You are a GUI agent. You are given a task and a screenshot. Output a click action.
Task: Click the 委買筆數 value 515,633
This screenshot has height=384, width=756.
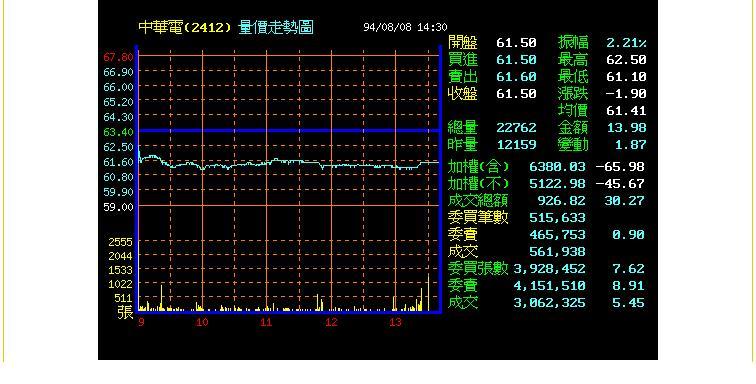557,218
